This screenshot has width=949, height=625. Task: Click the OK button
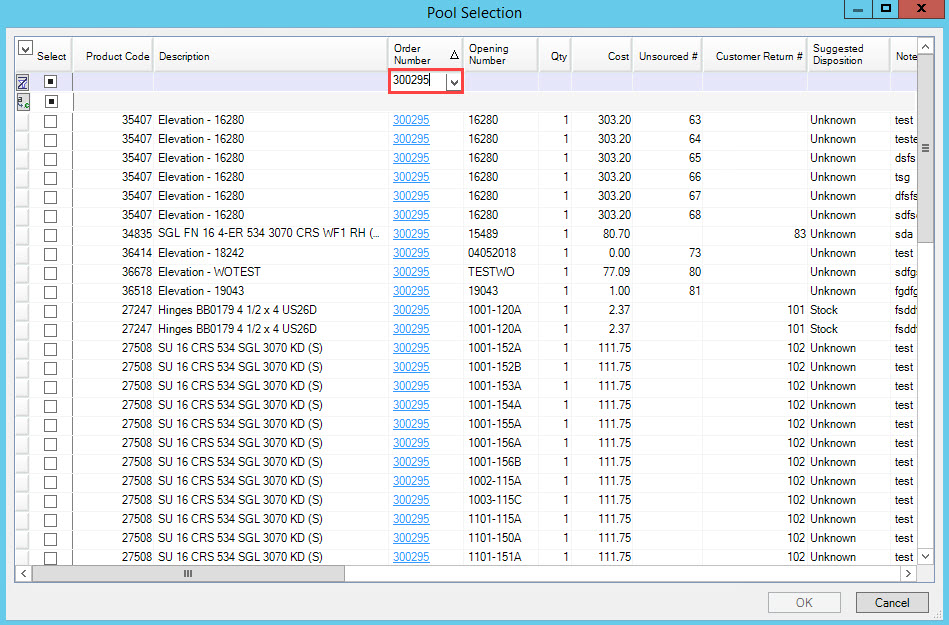804,603
